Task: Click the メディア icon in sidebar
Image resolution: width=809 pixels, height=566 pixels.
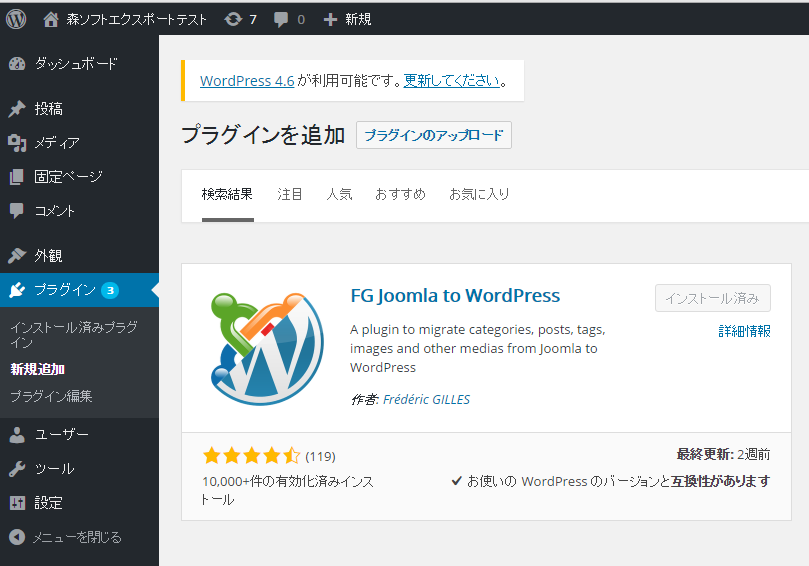Action: point(17,142)
